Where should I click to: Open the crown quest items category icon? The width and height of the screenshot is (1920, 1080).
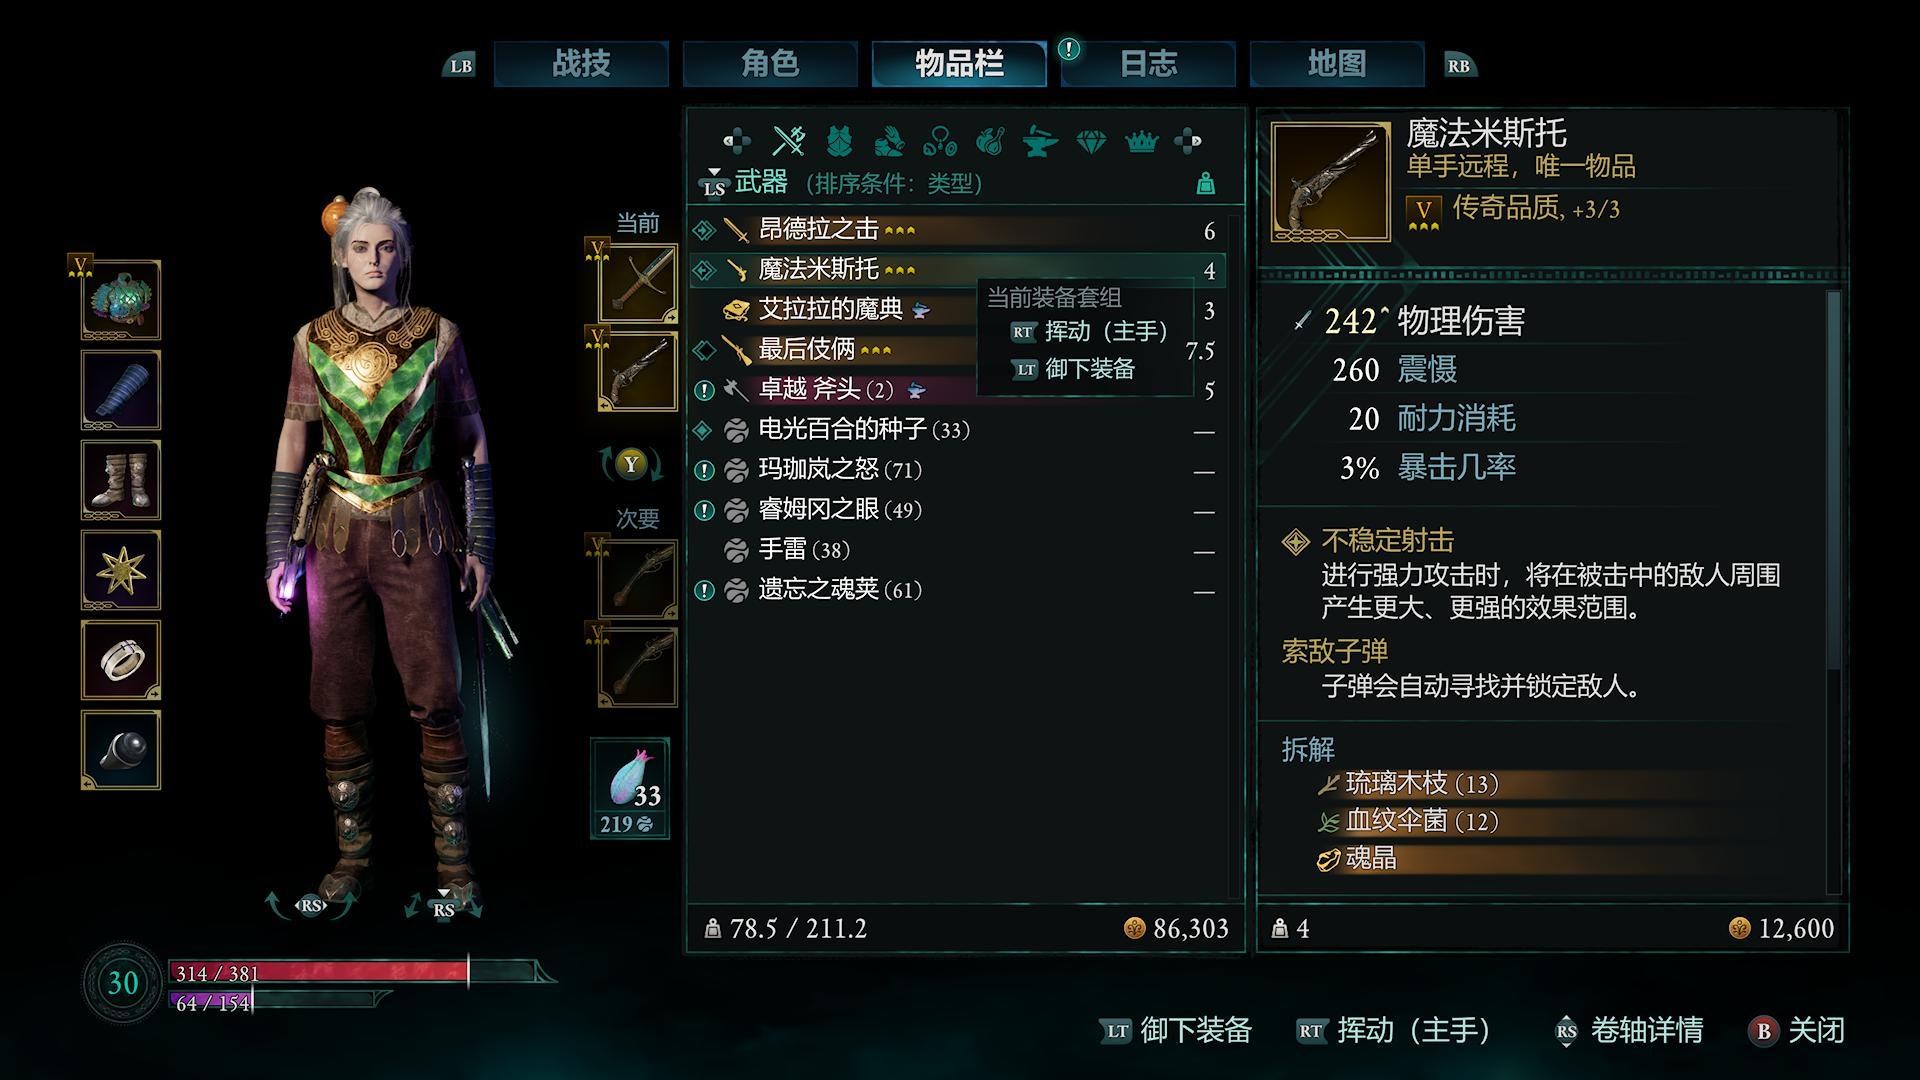tap(1141, 141)
